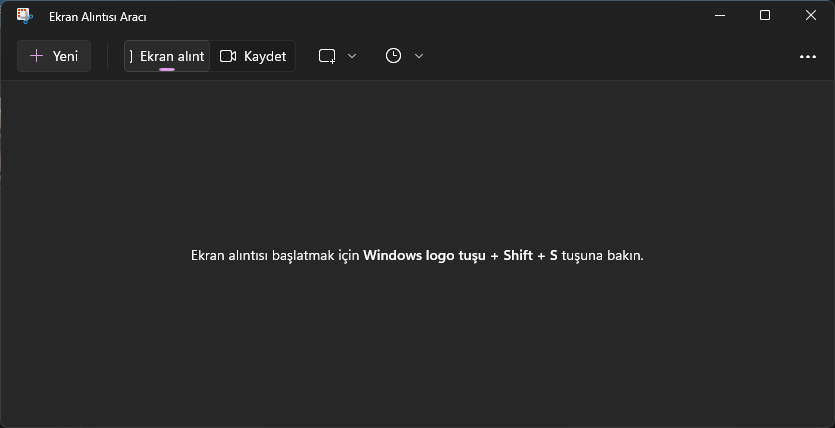Expand the delay timer dropdown arrow
Screen dimensions: 835x428
(419, 56)
